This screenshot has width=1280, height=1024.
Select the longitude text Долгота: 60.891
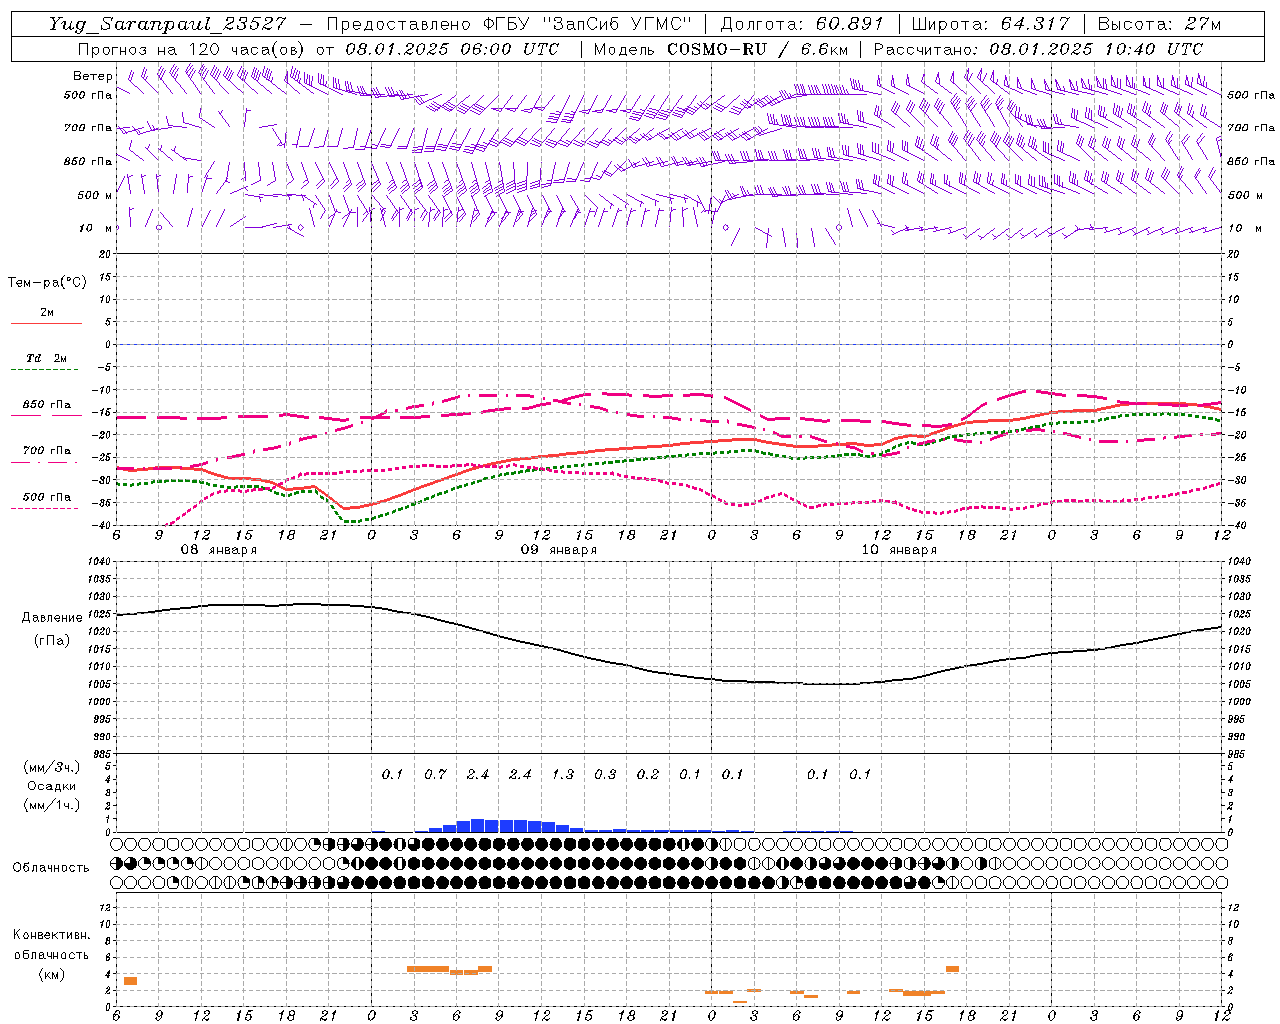[802, 24]
